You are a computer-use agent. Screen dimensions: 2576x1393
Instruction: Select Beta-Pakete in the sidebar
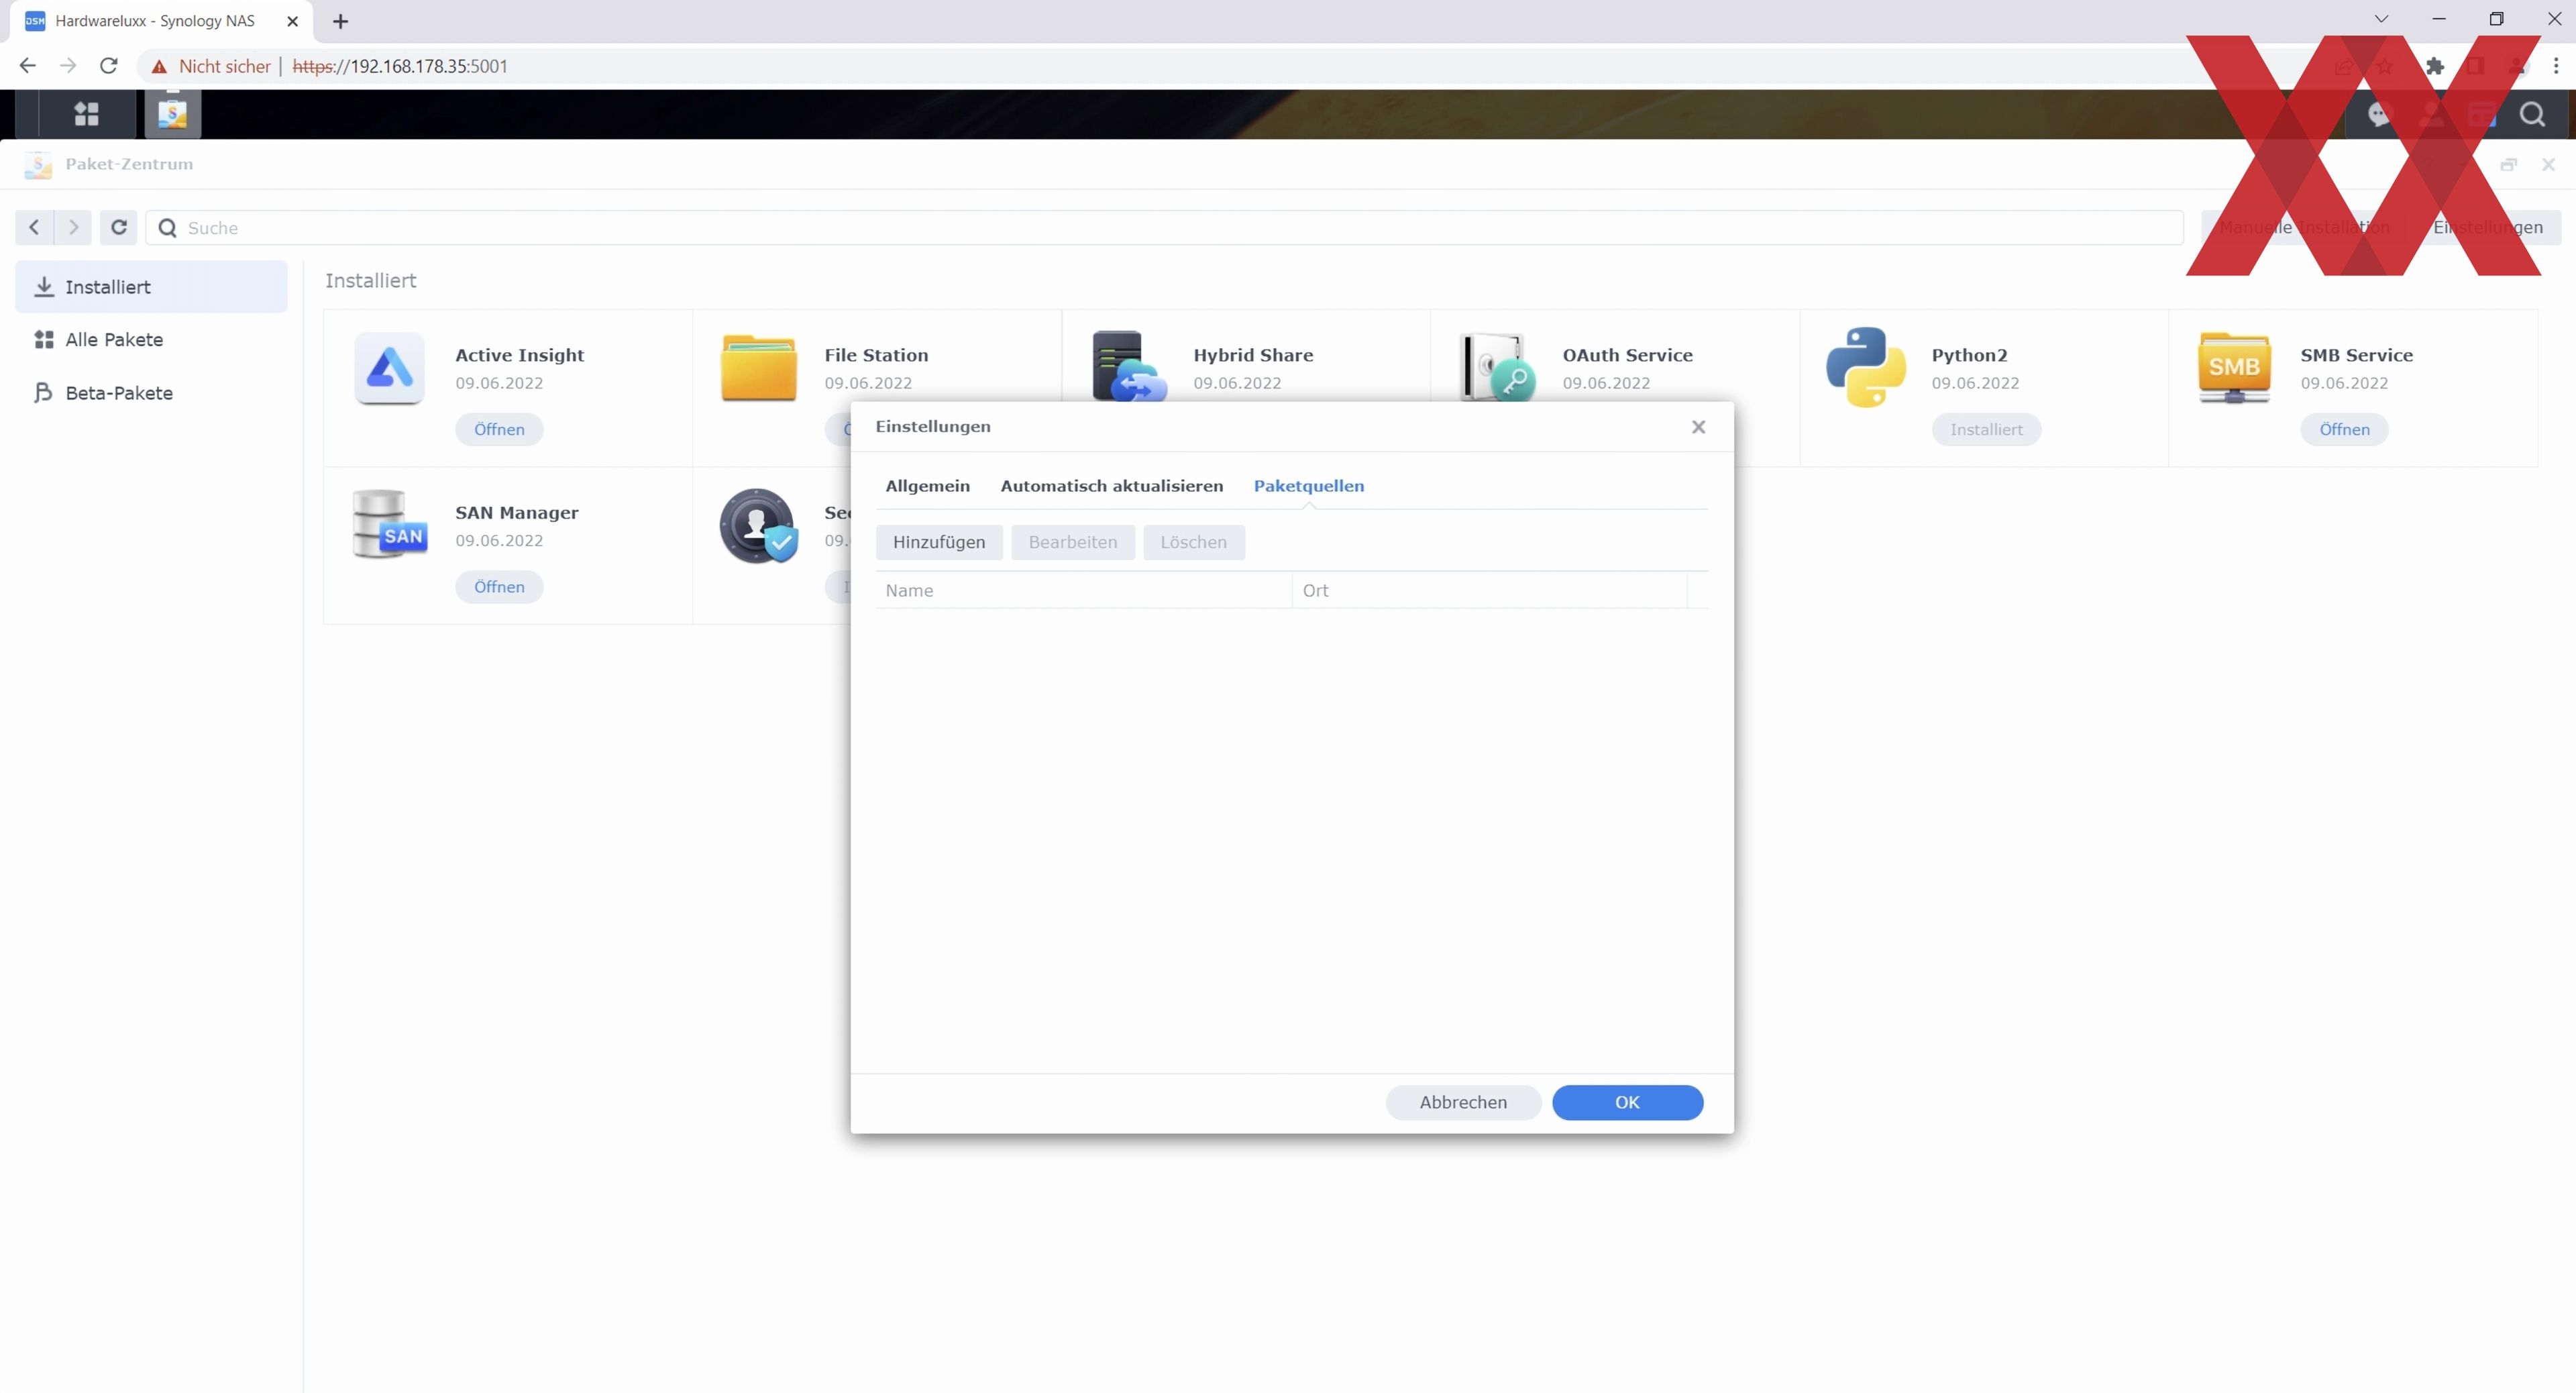(x=151, y=393)
